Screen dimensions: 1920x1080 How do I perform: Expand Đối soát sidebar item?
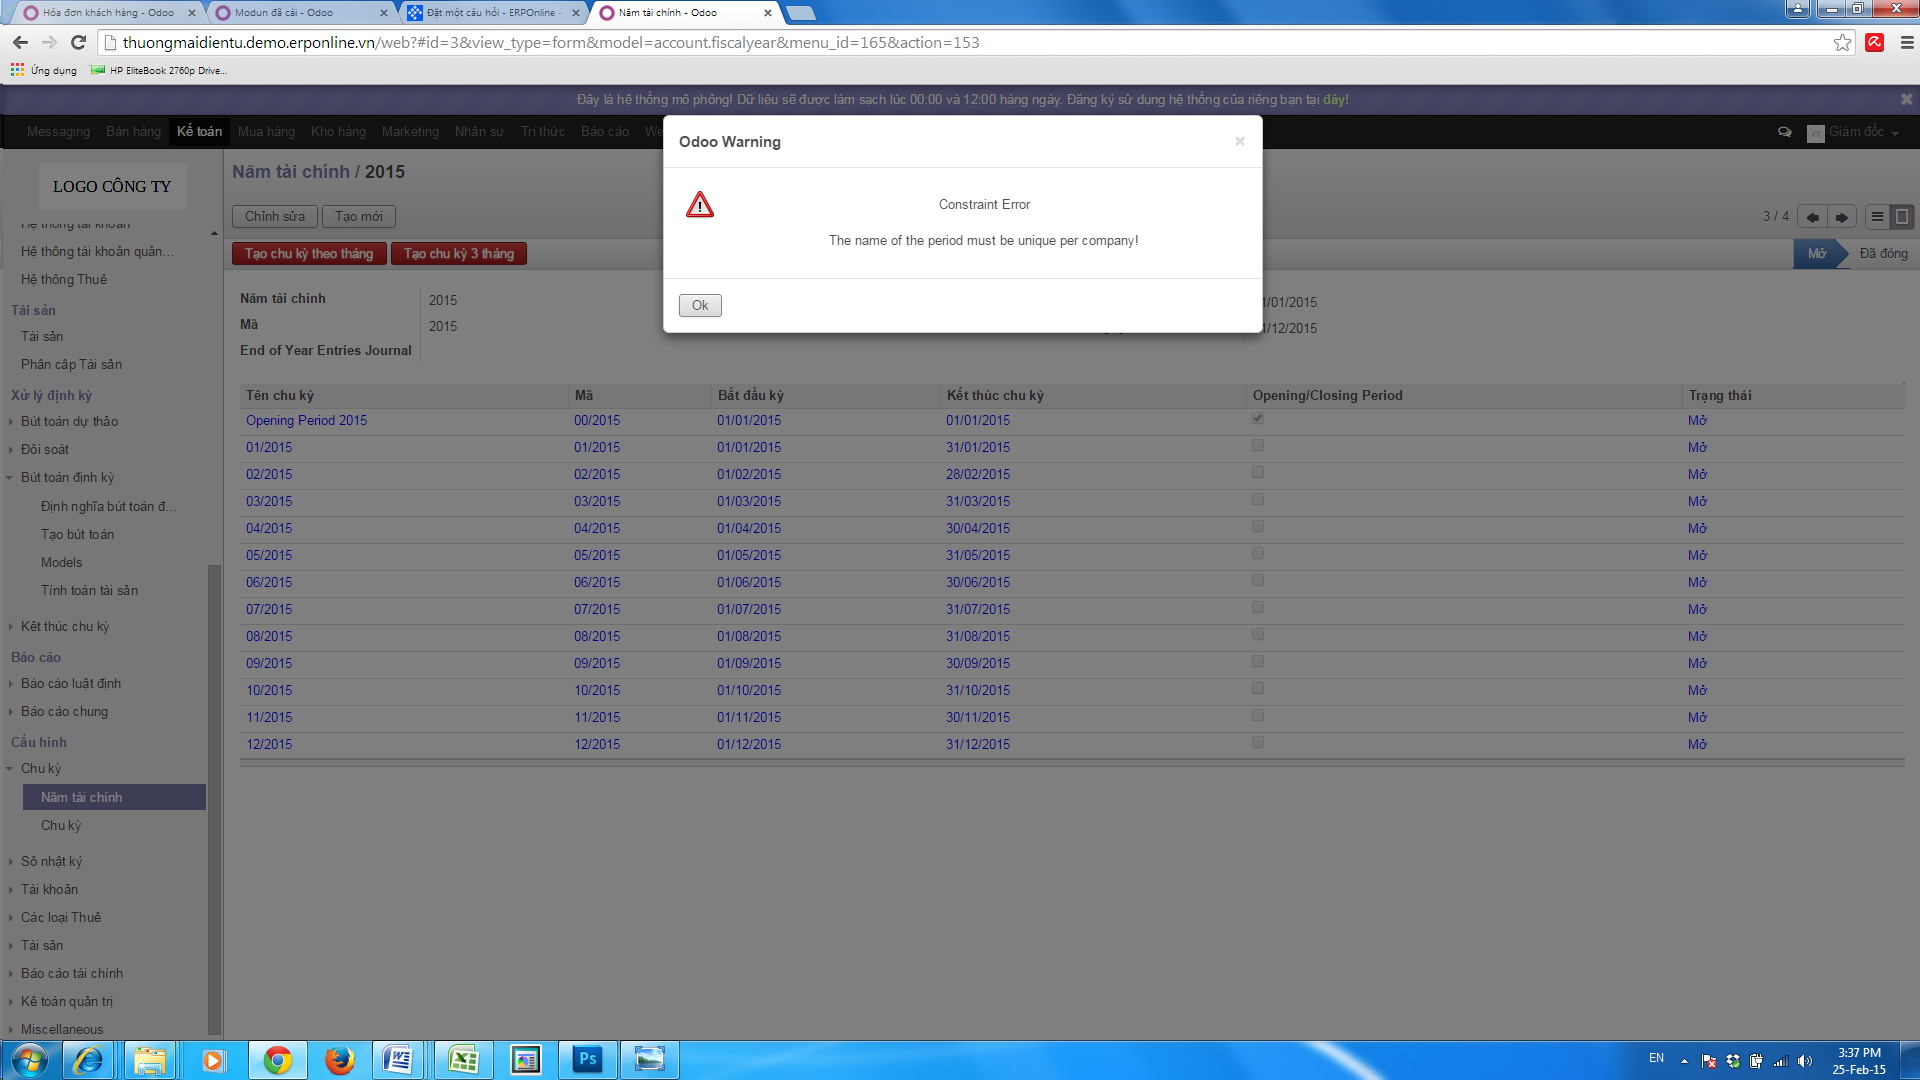pos(45,449)
